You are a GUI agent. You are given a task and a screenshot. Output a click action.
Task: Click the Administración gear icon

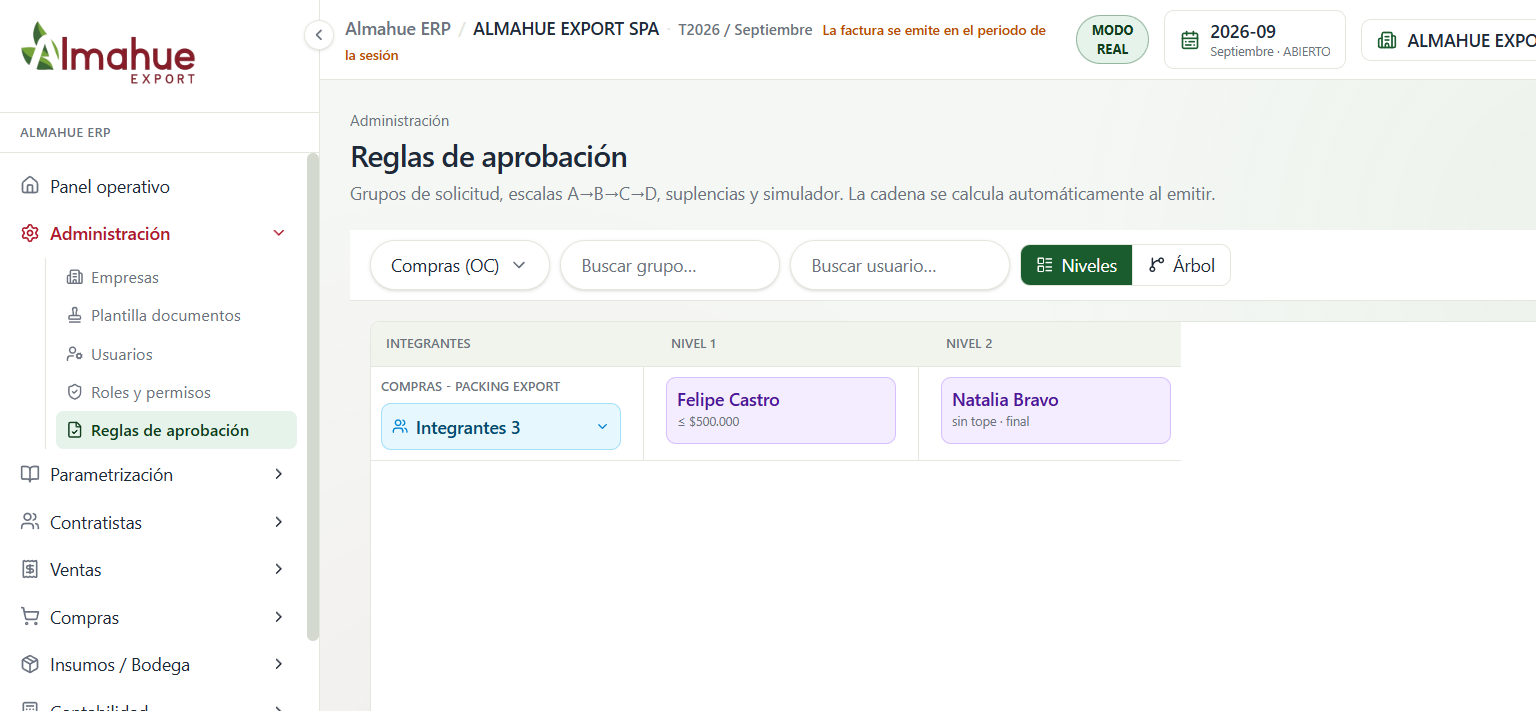(30, 233)
